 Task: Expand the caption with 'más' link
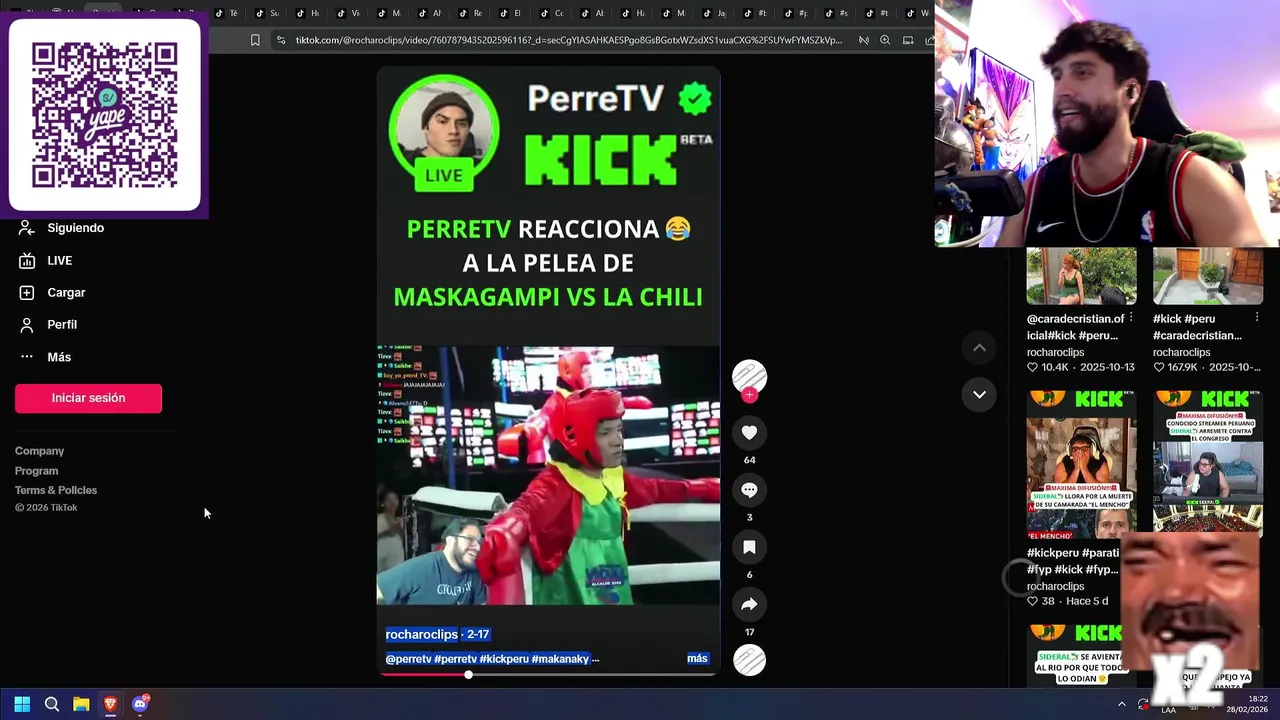pyautogui.click(x=697, y=658)
